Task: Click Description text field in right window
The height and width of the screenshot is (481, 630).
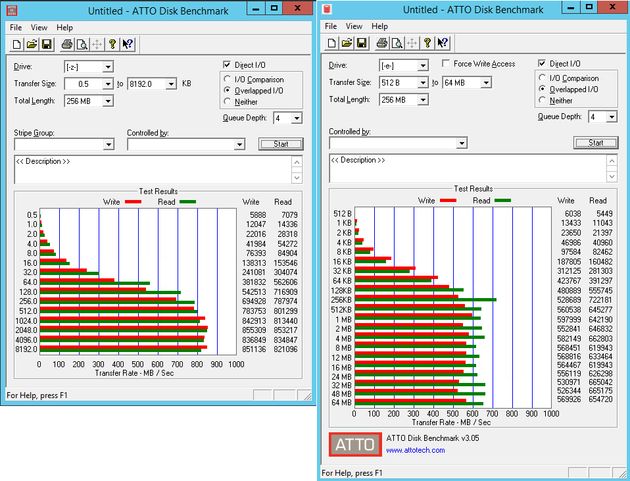Action: (468, 168)
